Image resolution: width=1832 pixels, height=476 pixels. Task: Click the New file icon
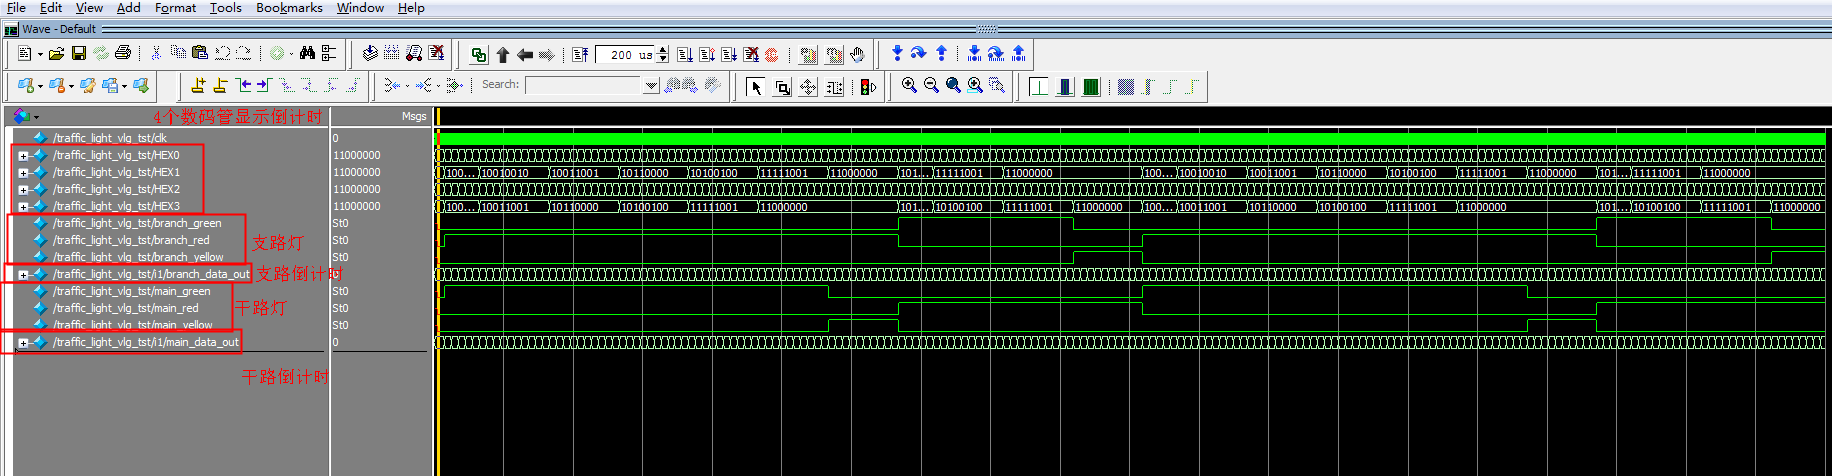click(25, 54)
